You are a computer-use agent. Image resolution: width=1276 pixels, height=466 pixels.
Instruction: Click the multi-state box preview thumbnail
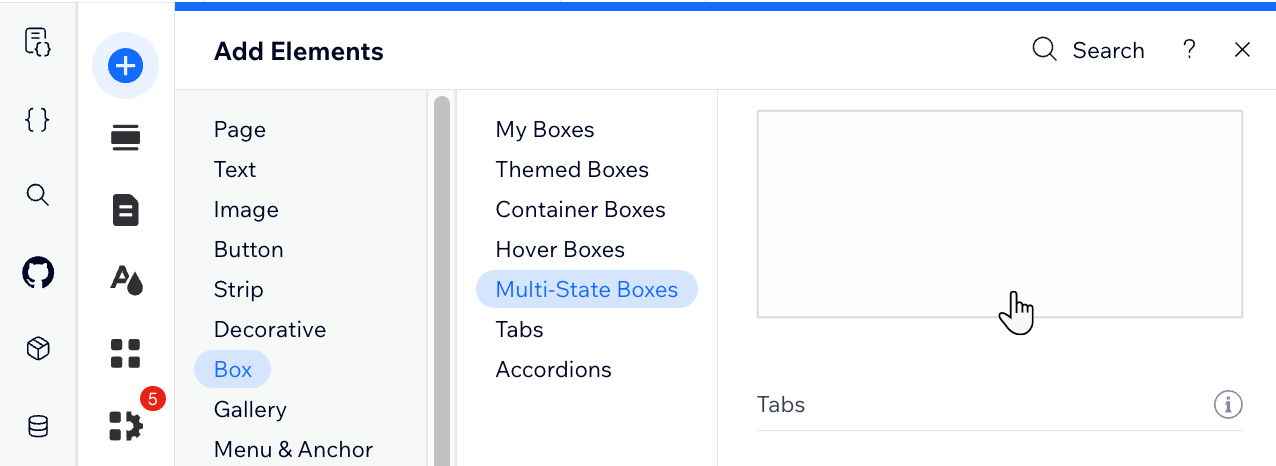pos(1000,214)
